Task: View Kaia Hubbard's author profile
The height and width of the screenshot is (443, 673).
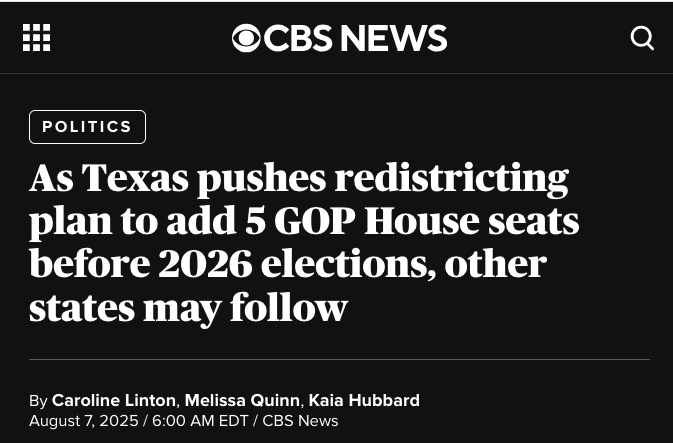Action: (x=364, y=401)
